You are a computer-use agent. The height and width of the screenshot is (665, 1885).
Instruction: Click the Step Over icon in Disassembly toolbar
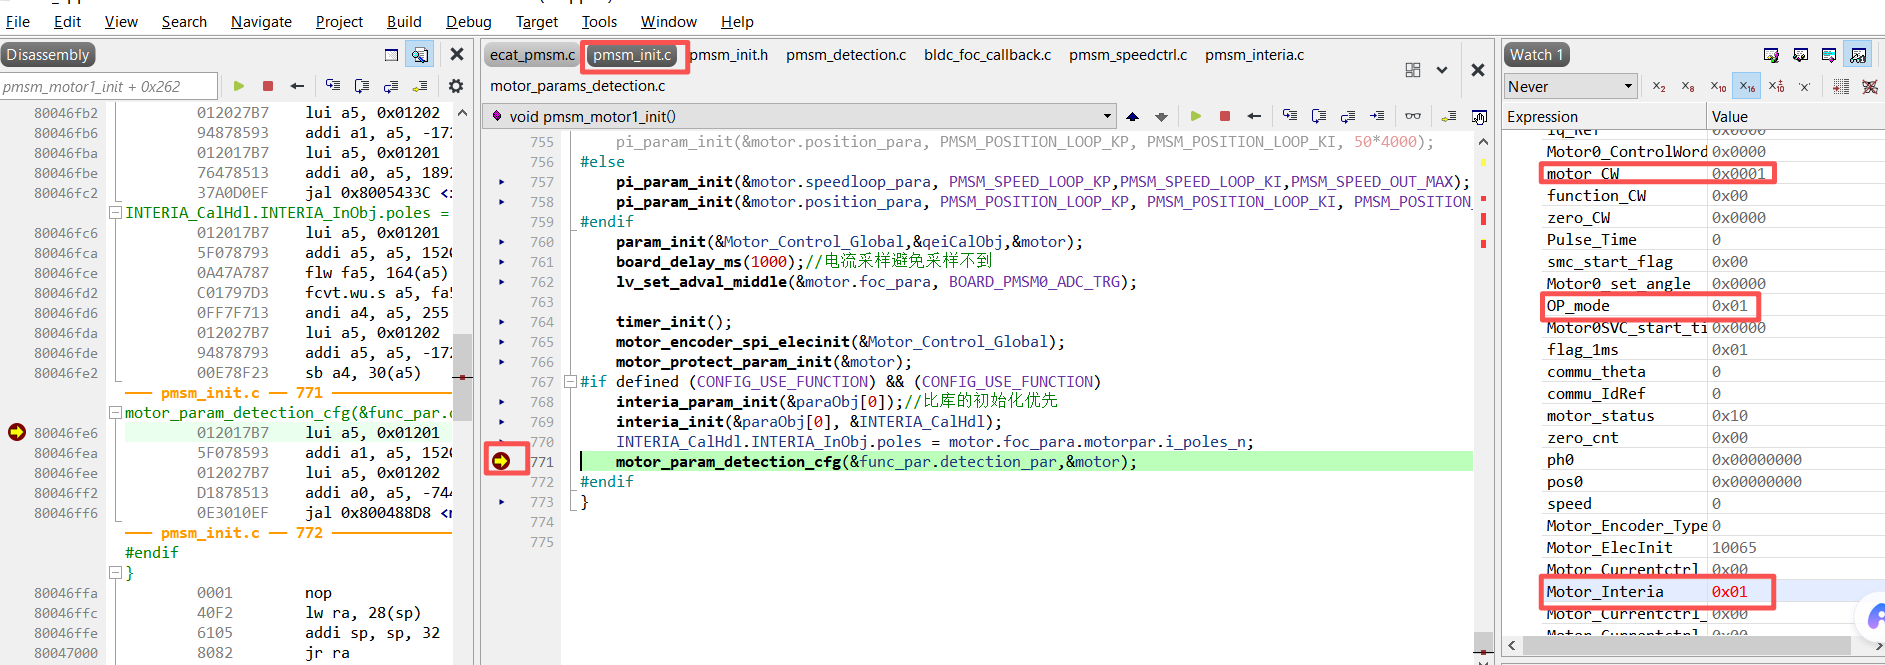pos(362,87)
